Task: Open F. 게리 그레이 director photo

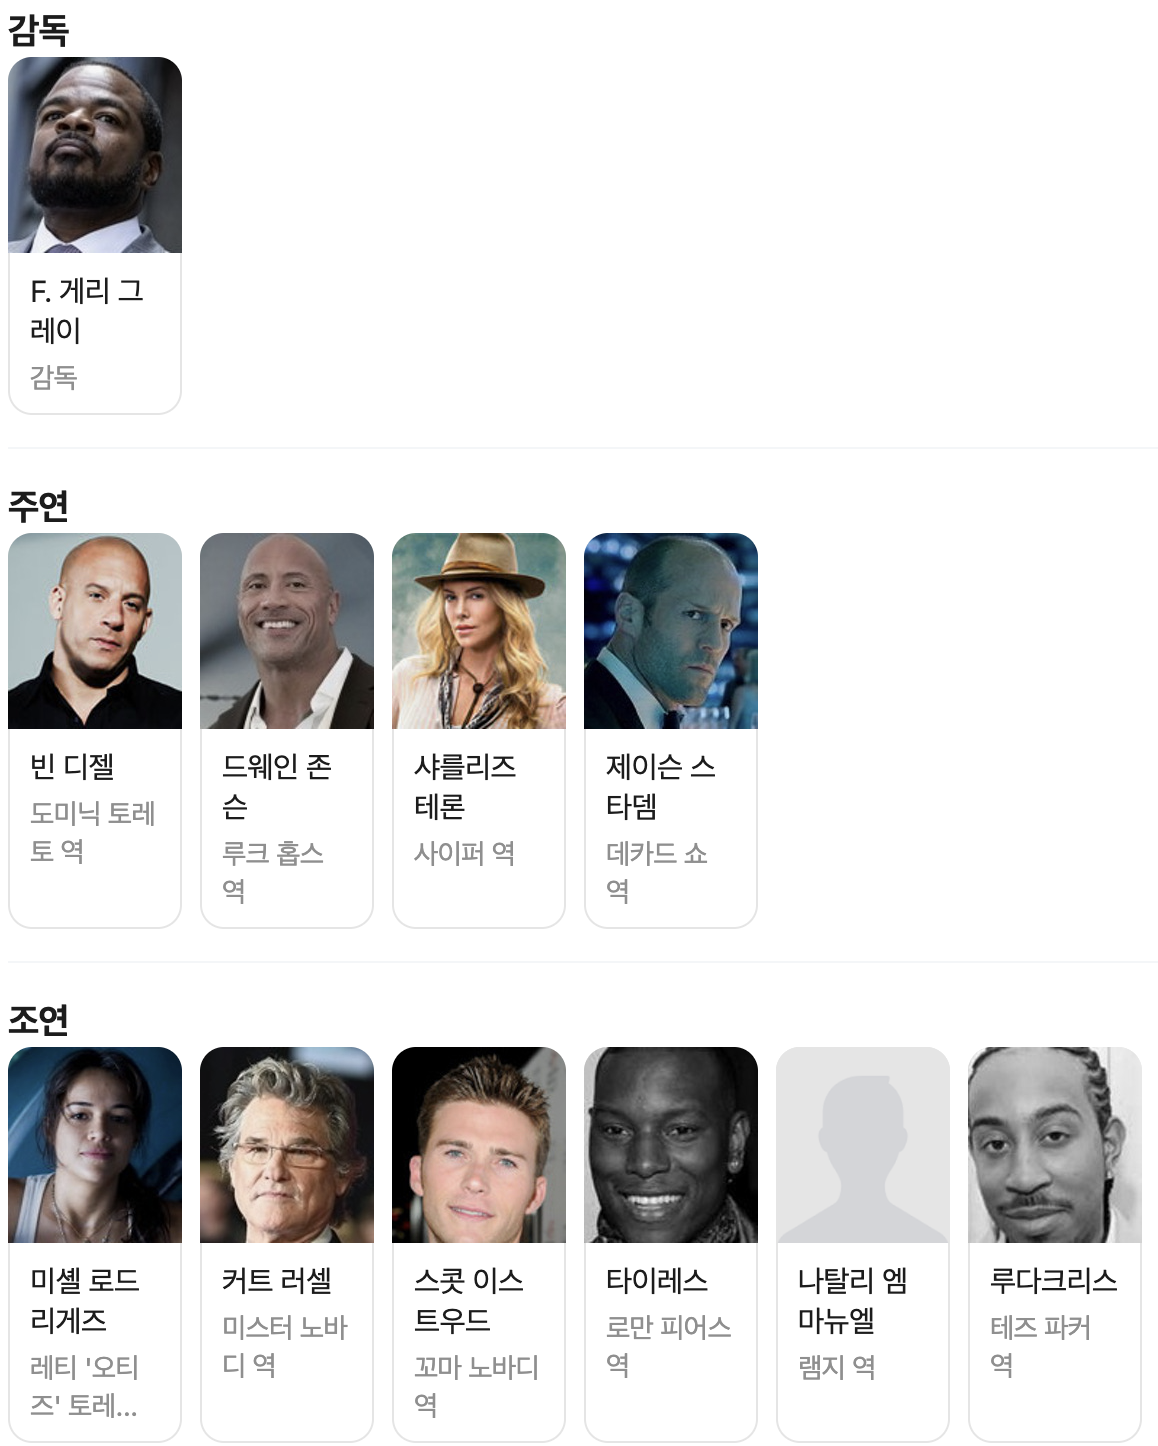Action: (95, 155)
